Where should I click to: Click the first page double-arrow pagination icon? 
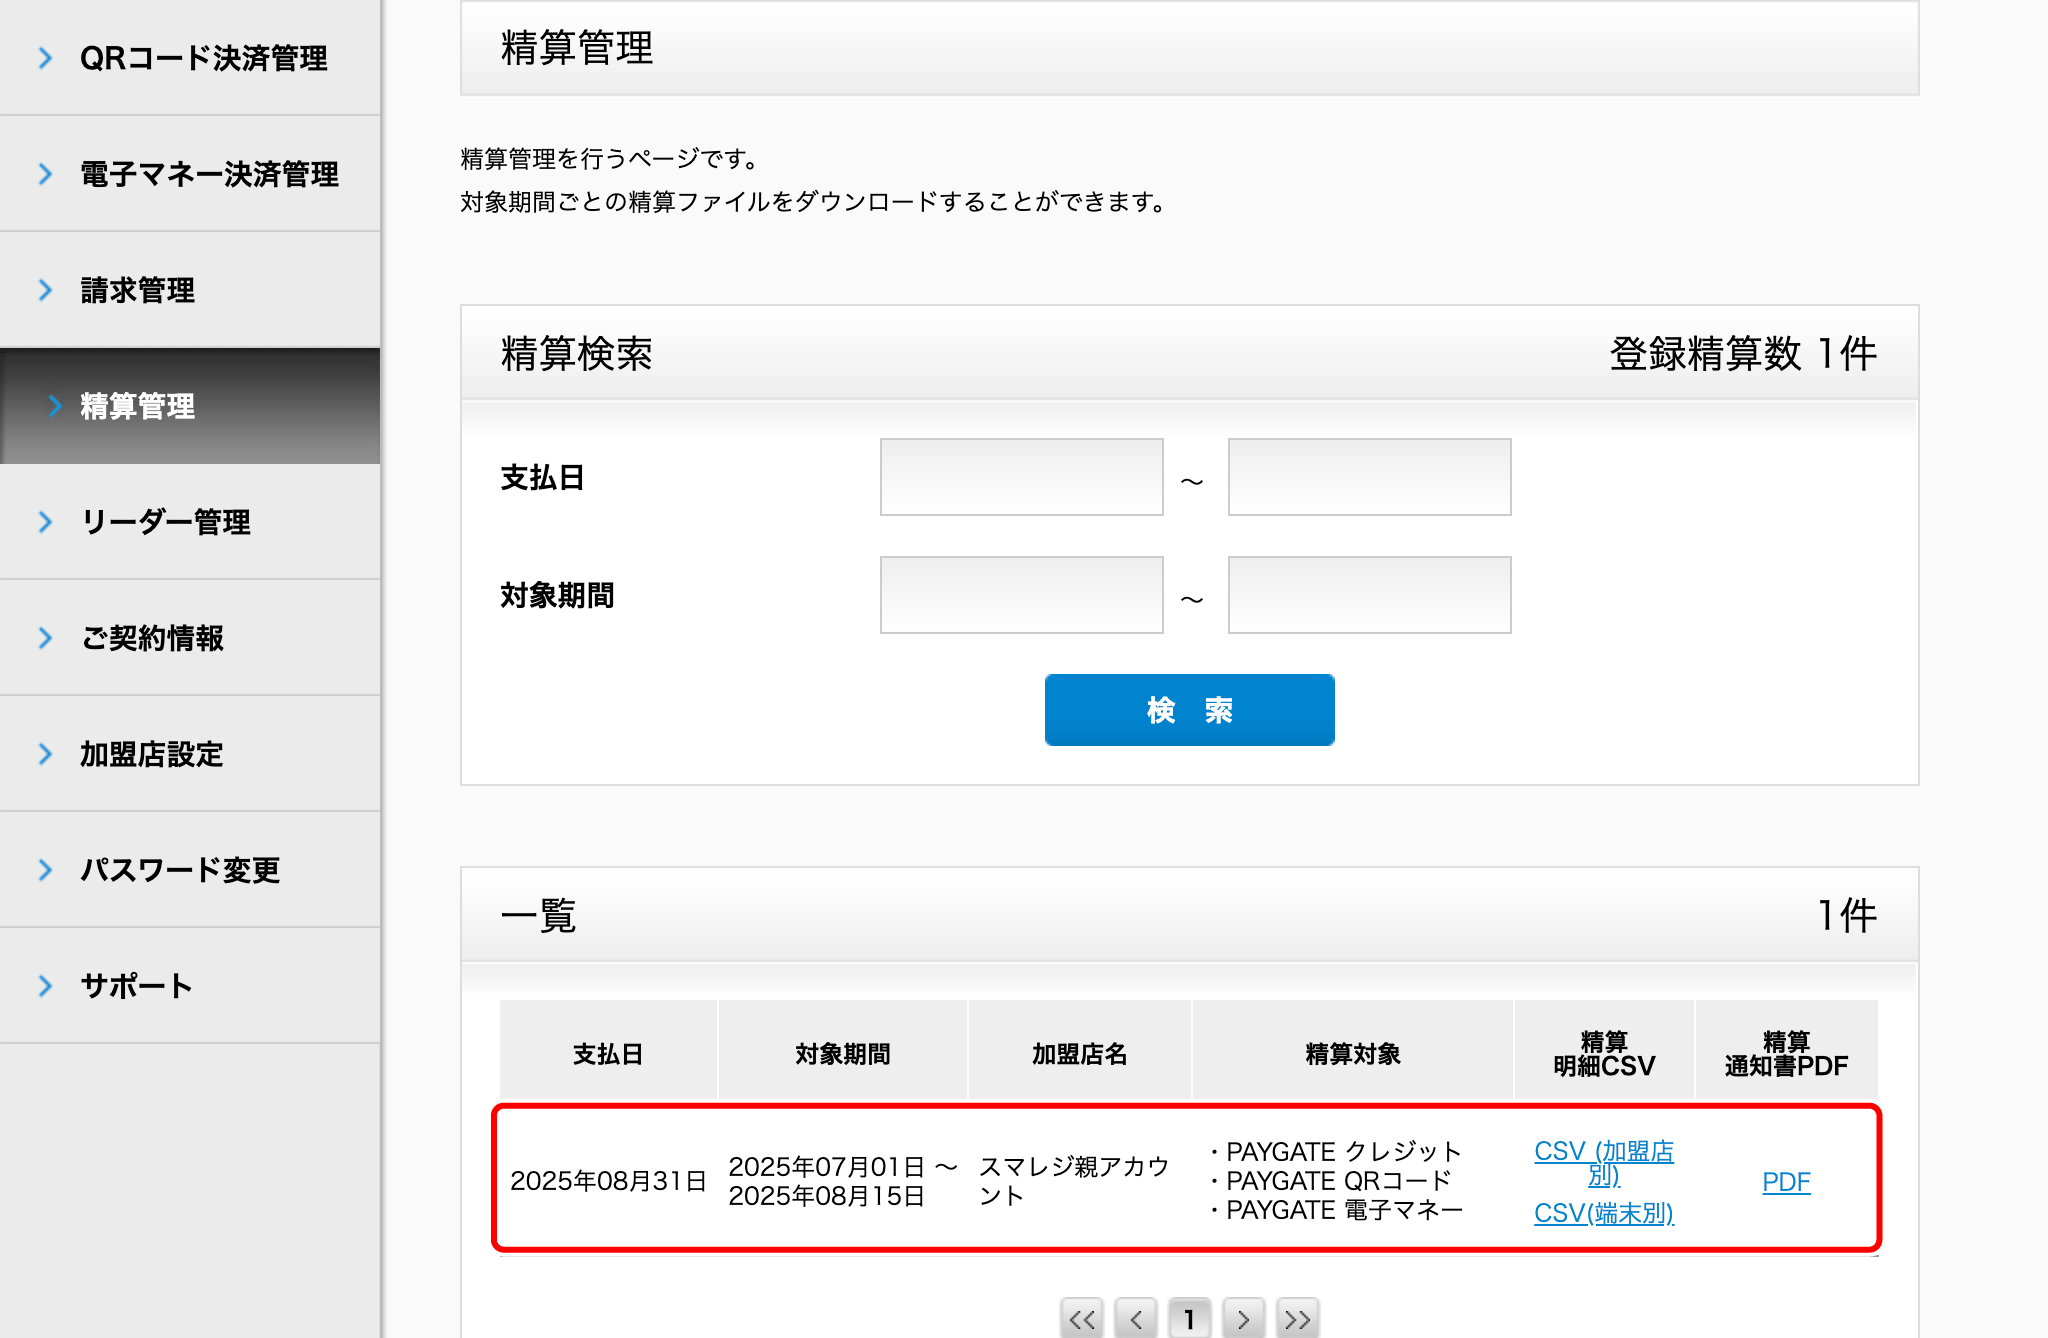click(1082, 1319)
